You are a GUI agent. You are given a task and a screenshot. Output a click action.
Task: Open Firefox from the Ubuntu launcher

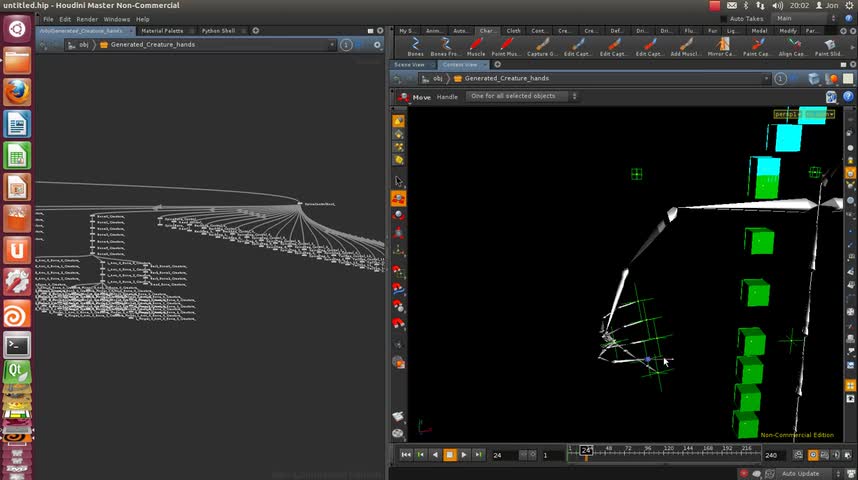point(16,92)
